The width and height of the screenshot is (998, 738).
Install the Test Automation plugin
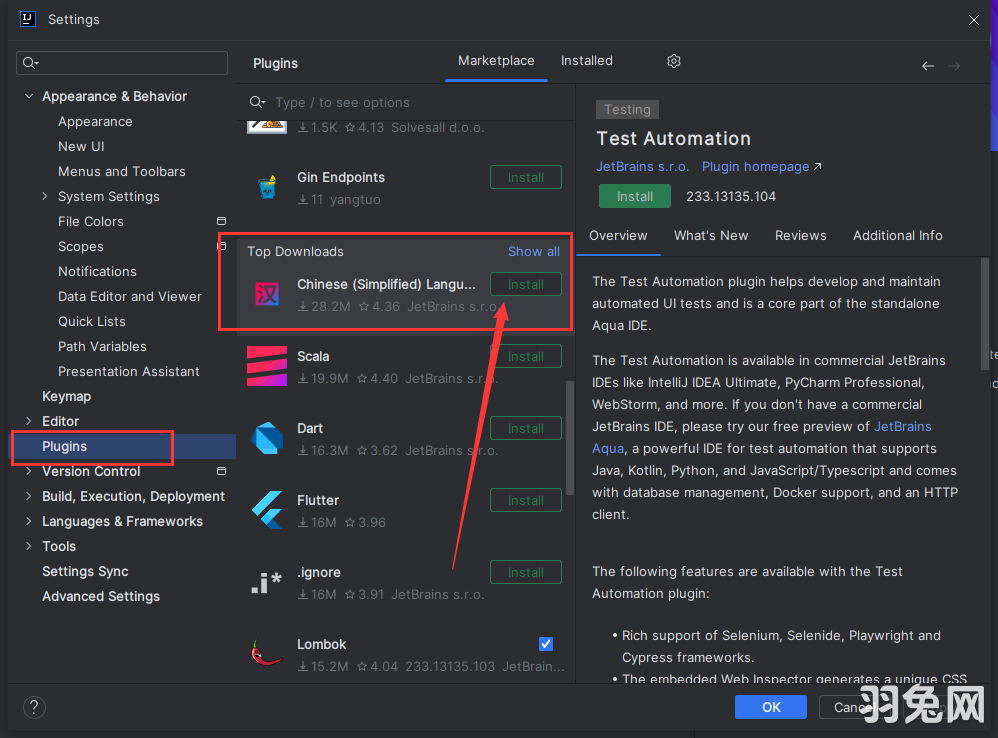click(635, 197)
